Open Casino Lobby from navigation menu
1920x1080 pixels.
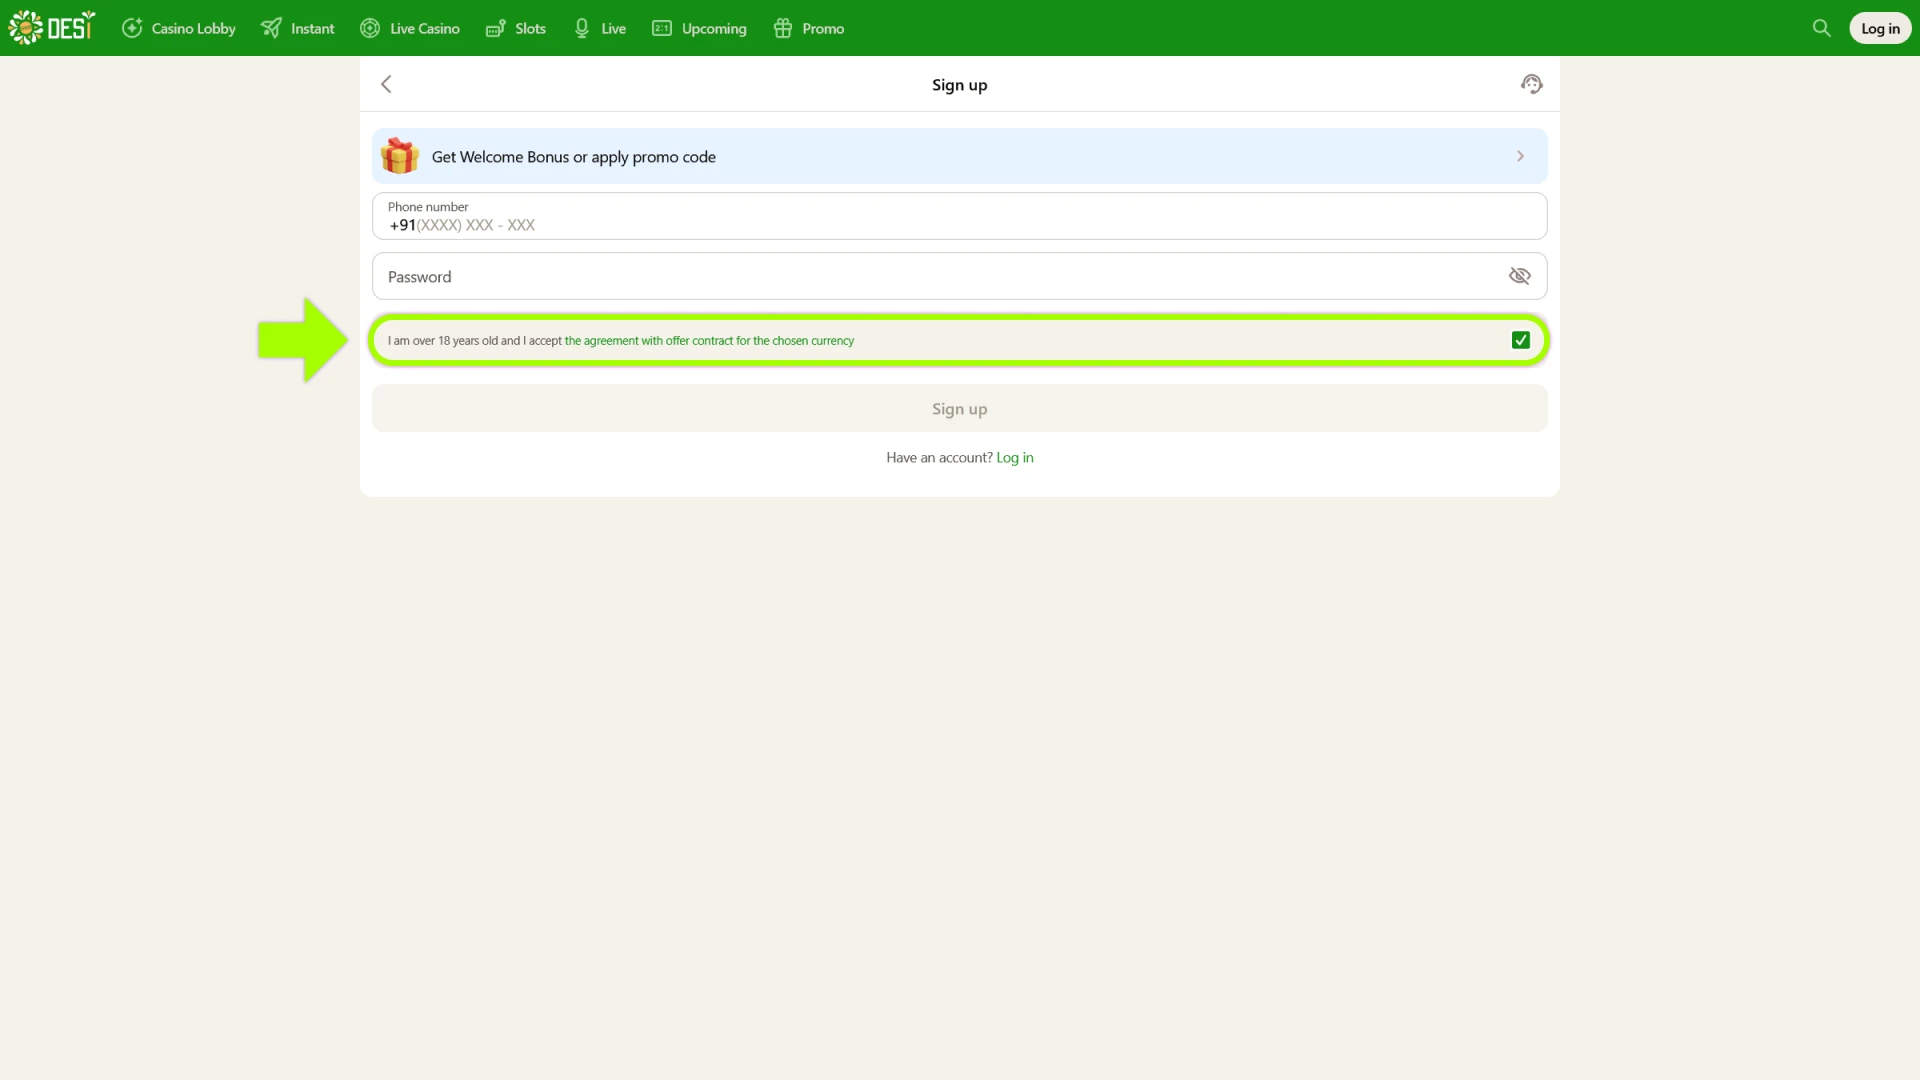coord(178,28)
